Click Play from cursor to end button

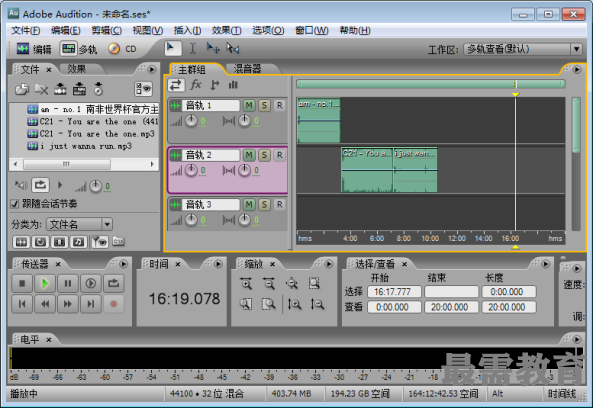coord(90,283)
